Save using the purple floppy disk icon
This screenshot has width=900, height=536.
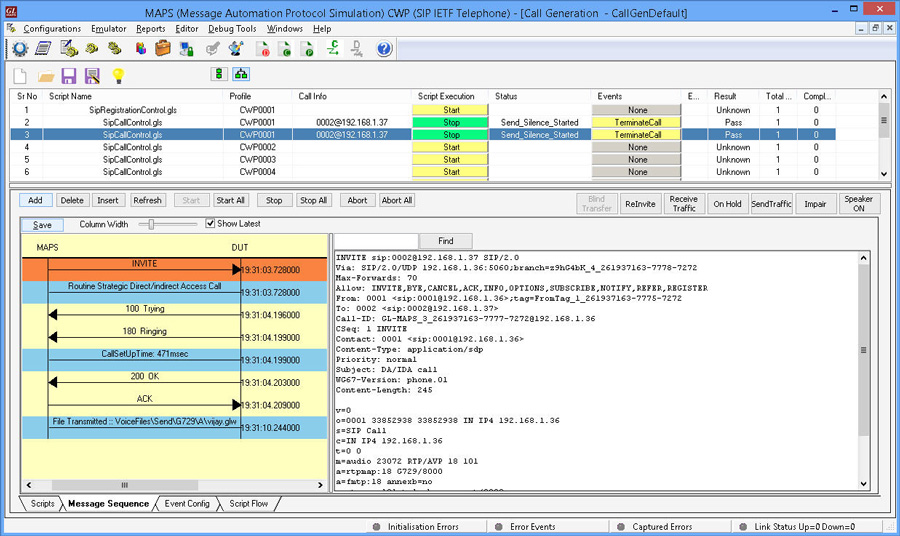(69, 75)
